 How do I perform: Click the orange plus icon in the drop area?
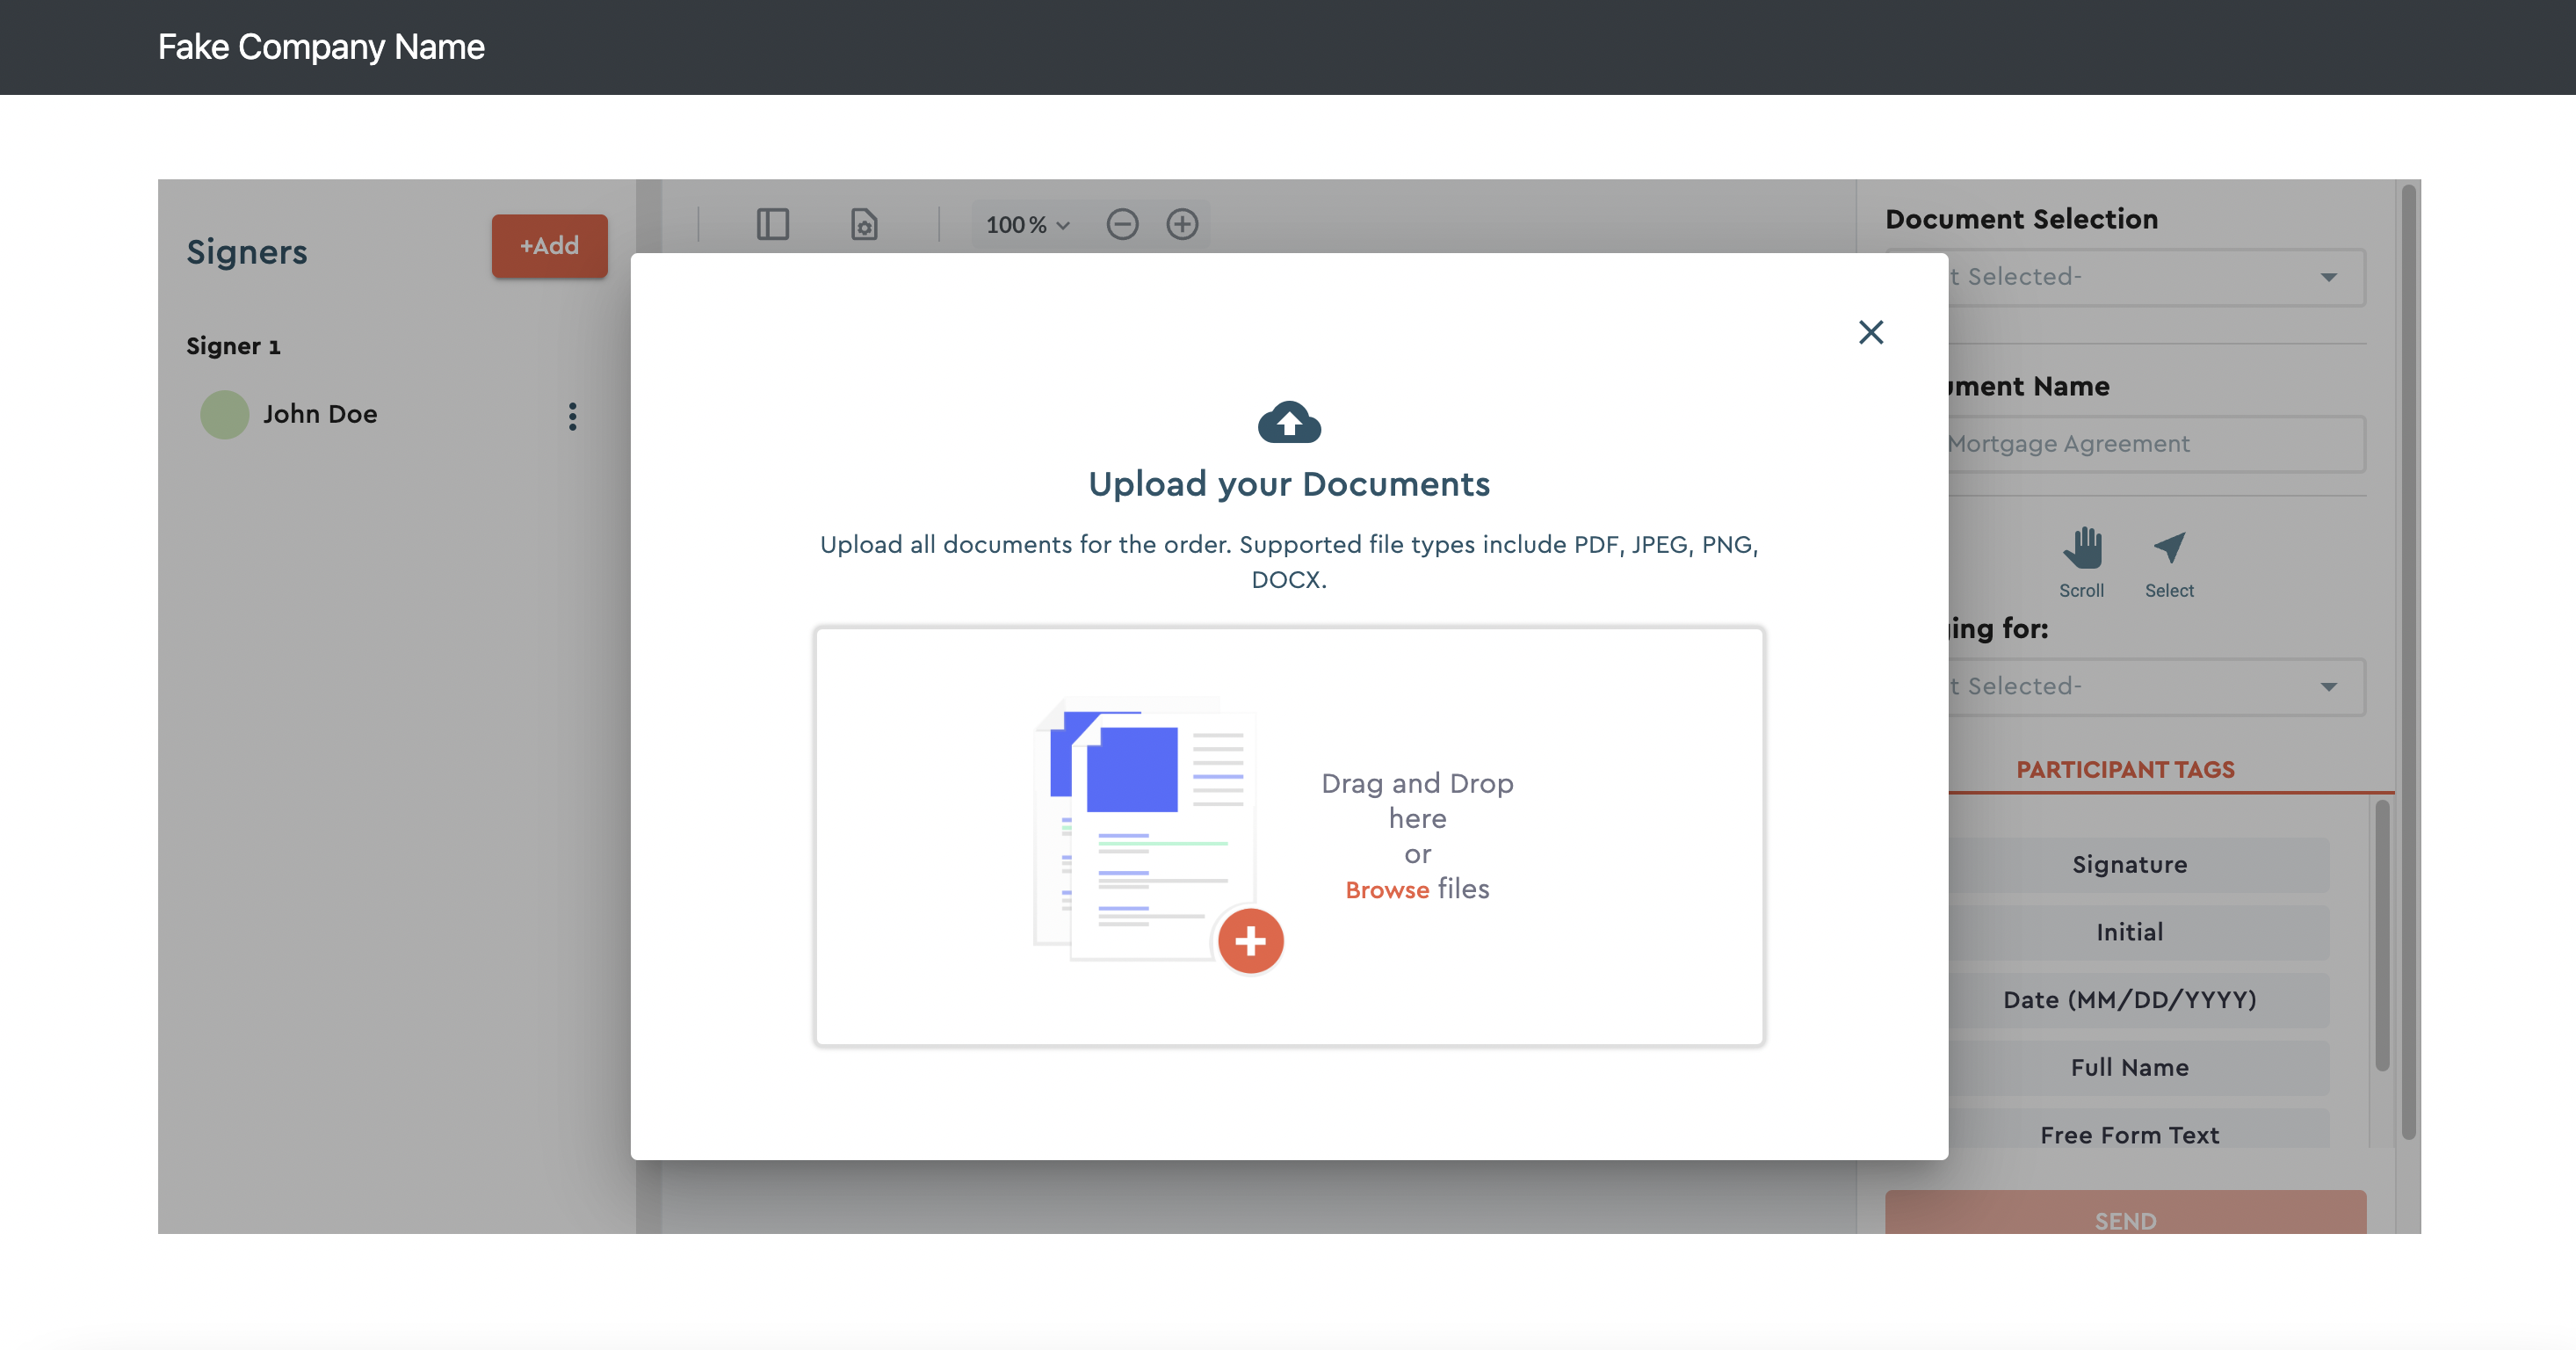[x=1251, y=940]
